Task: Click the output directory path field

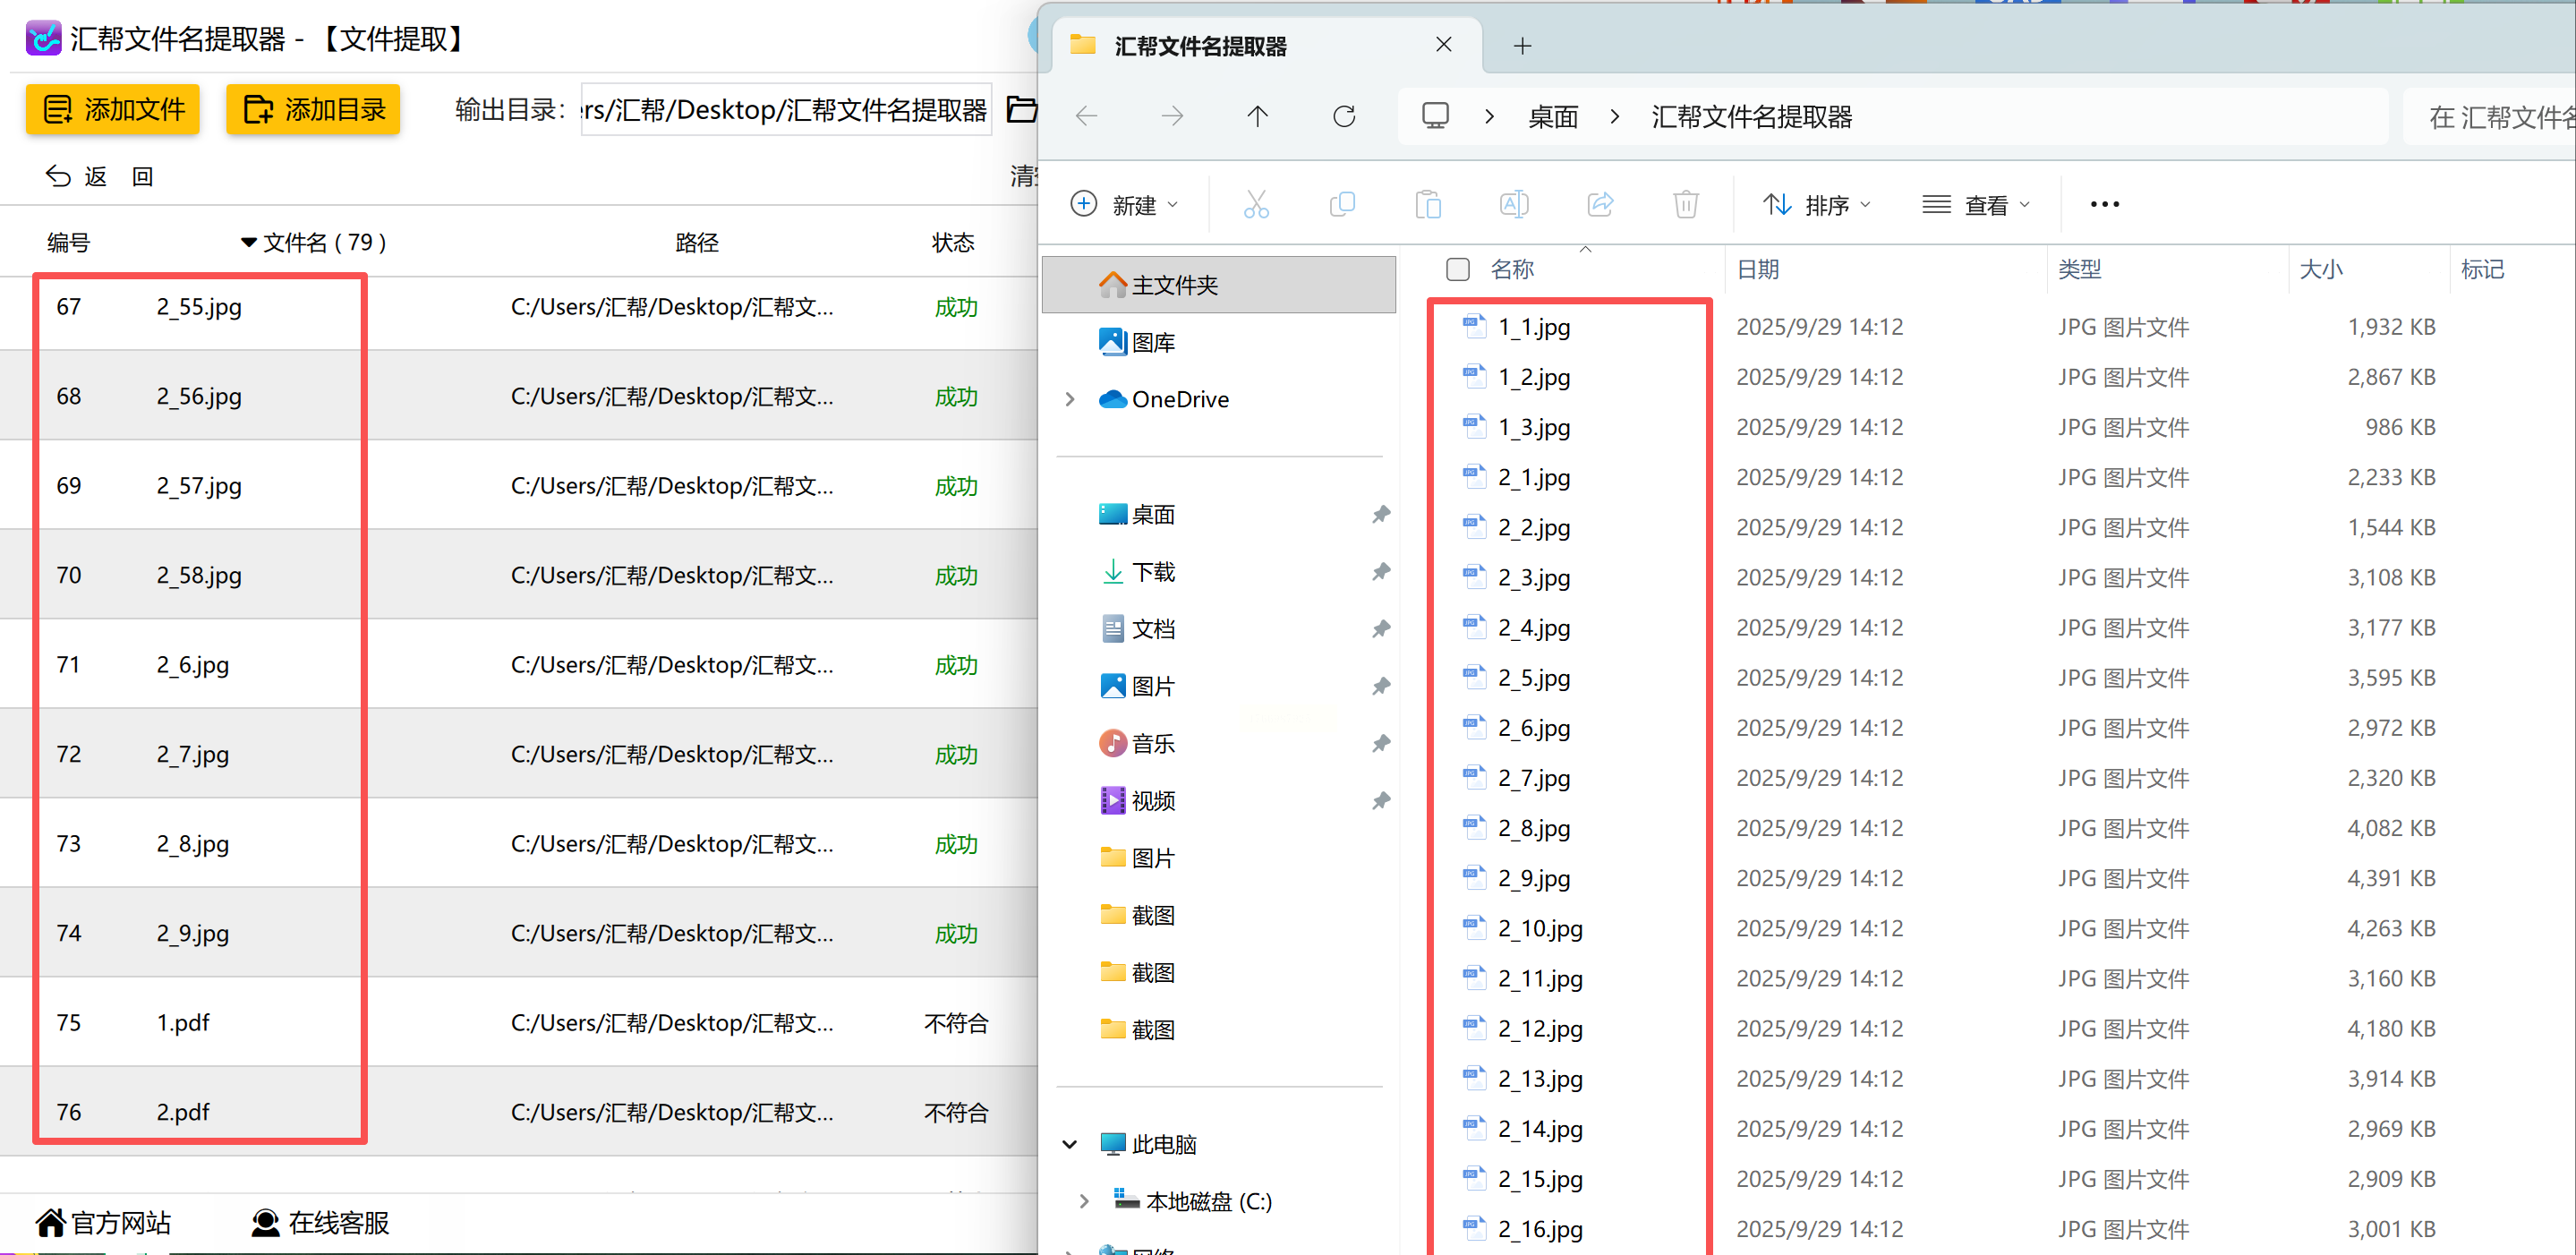Action: [x=786, y=109]
